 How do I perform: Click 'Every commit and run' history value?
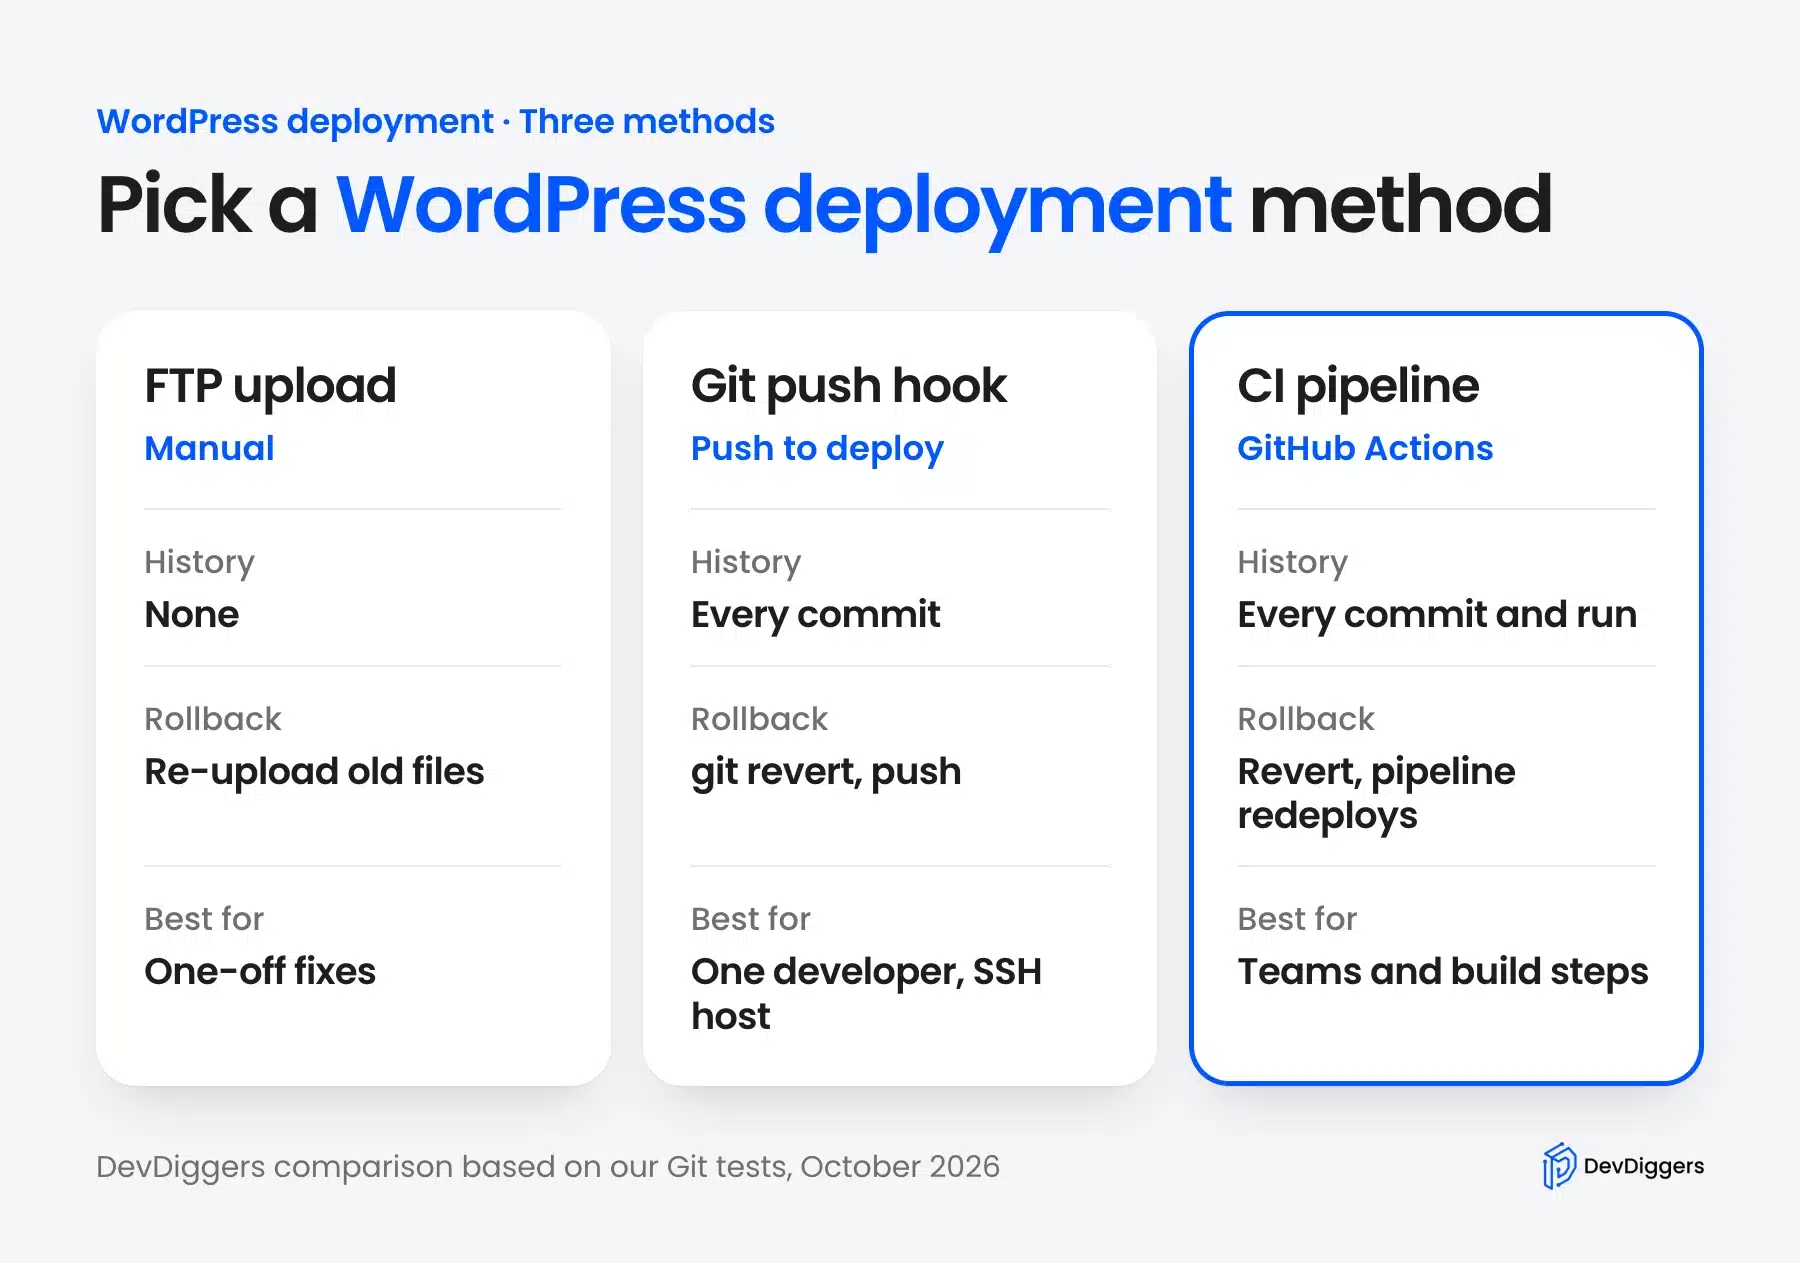[1437, 615]
